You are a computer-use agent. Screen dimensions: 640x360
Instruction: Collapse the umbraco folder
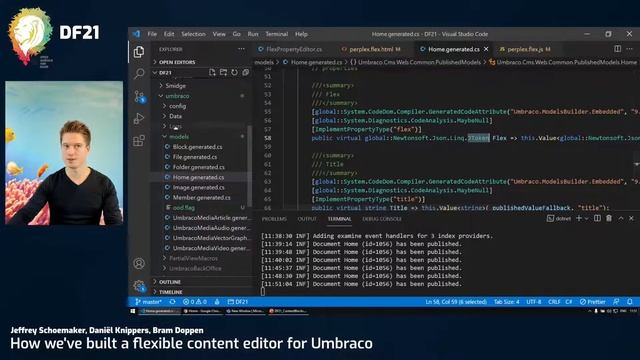pyautogui.click(x=177, y=96)
